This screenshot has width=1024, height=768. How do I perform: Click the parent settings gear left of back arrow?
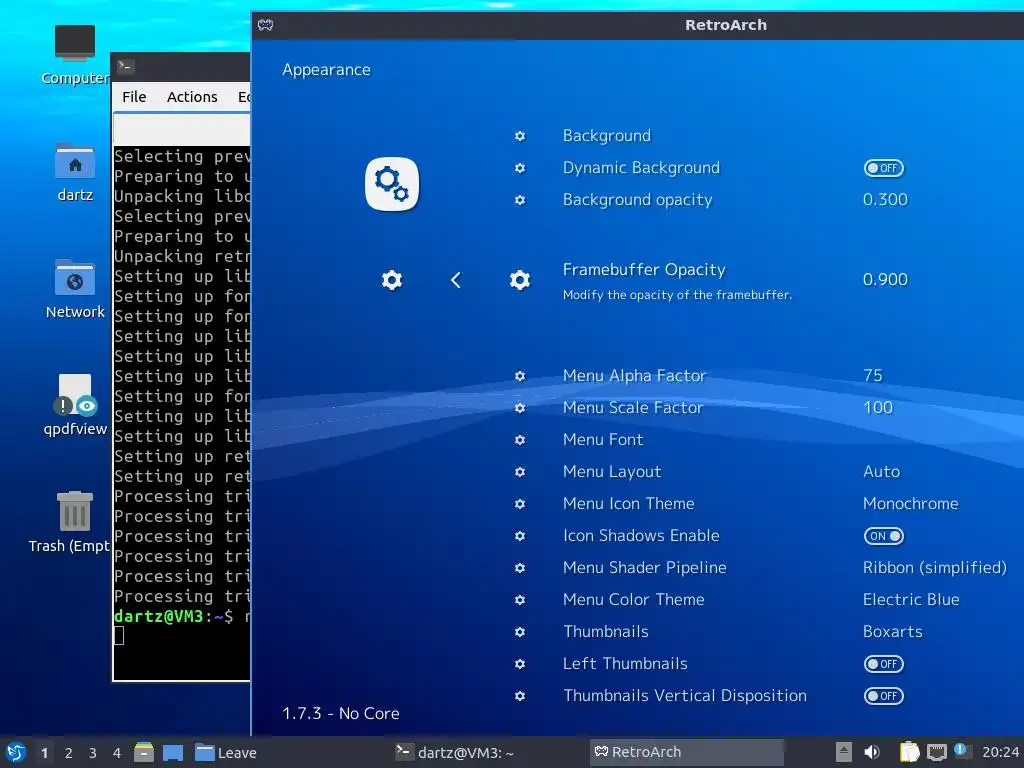pyautogui.click(x=392, y=280)
